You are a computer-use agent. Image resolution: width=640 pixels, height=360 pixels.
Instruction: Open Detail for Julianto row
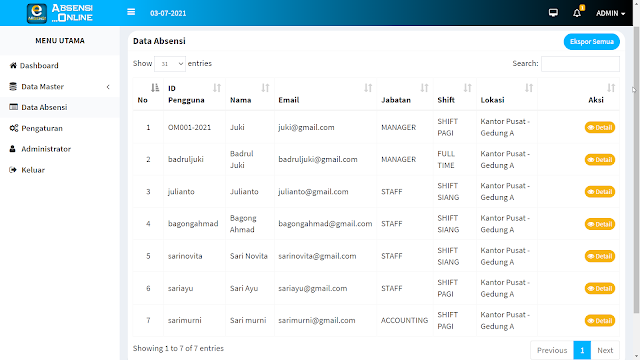point(600,192)
